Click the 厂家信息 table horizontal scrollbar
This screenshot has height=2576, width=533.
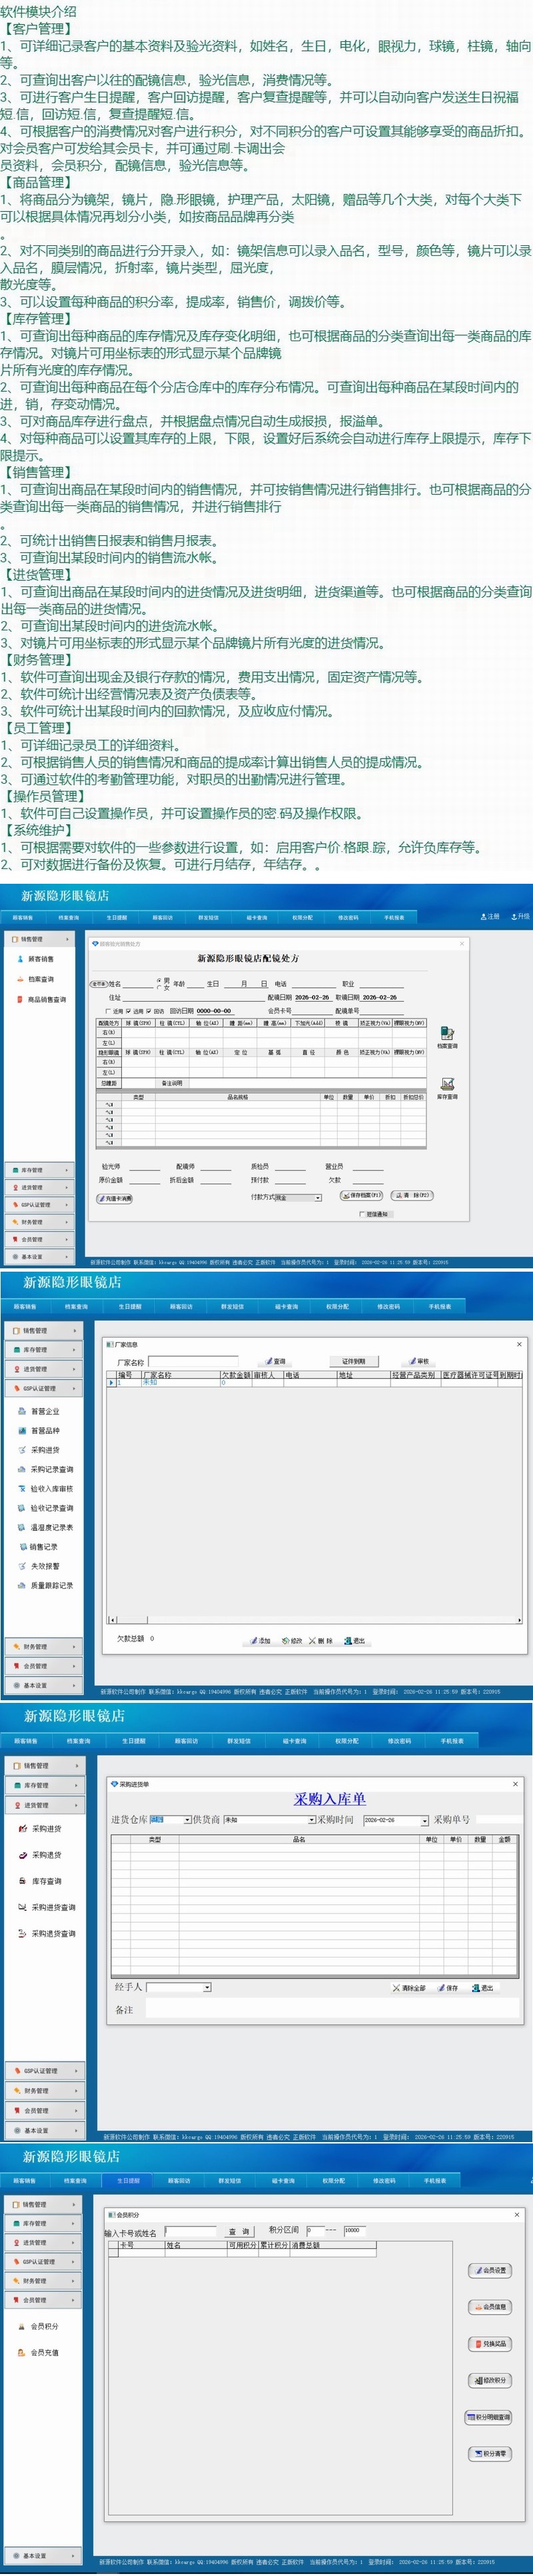(x=315, y=1619)
